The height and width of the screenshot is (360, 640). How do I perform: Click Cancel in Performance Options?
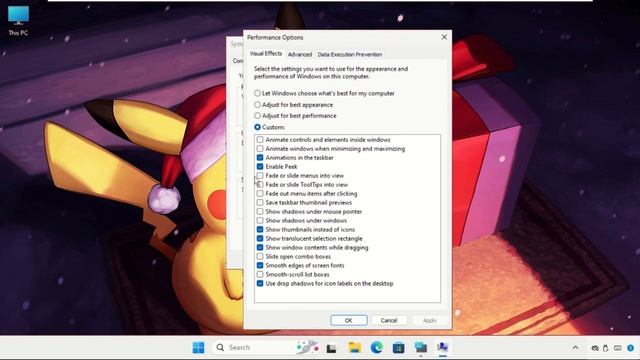[389, 320]
